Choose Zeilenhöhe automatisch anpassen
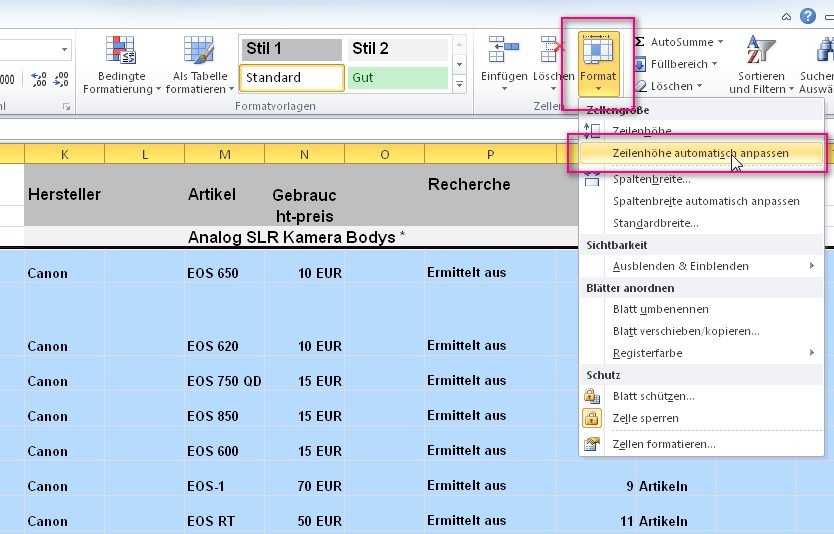 click(702, 153)
